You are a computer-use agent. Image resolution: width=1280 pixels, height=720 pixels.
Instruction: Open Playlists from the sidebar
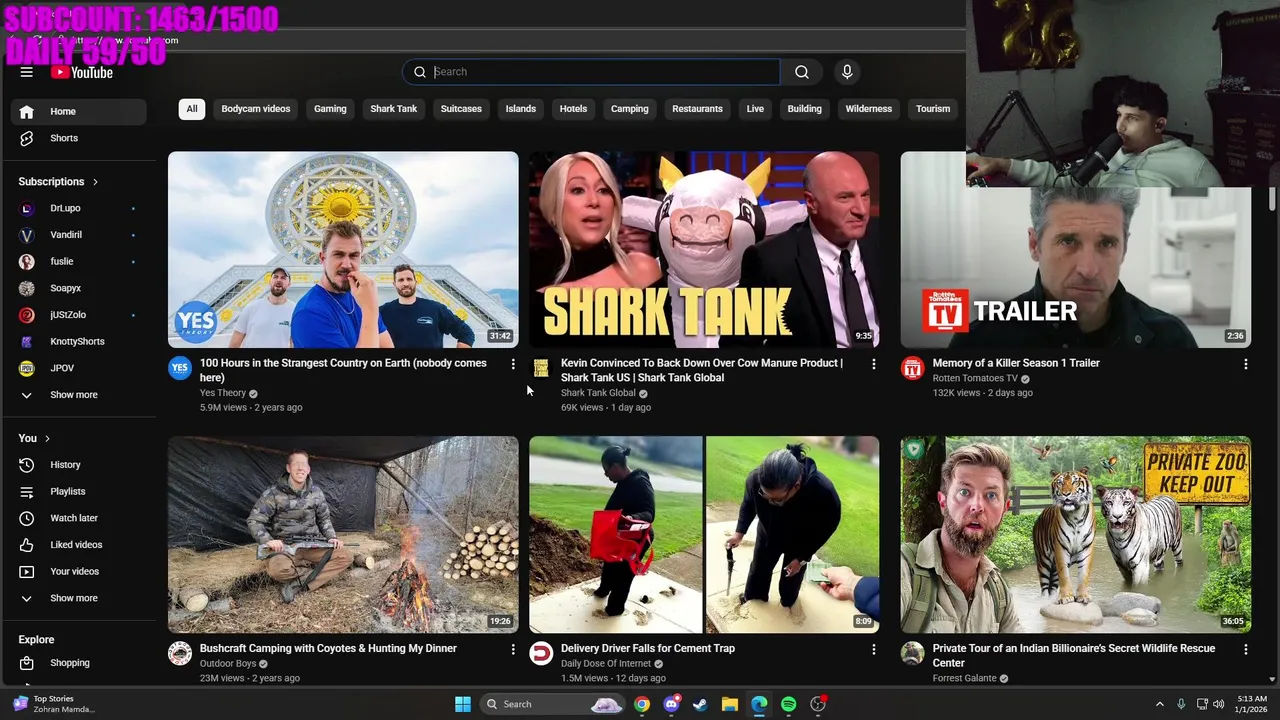(78, 491)
